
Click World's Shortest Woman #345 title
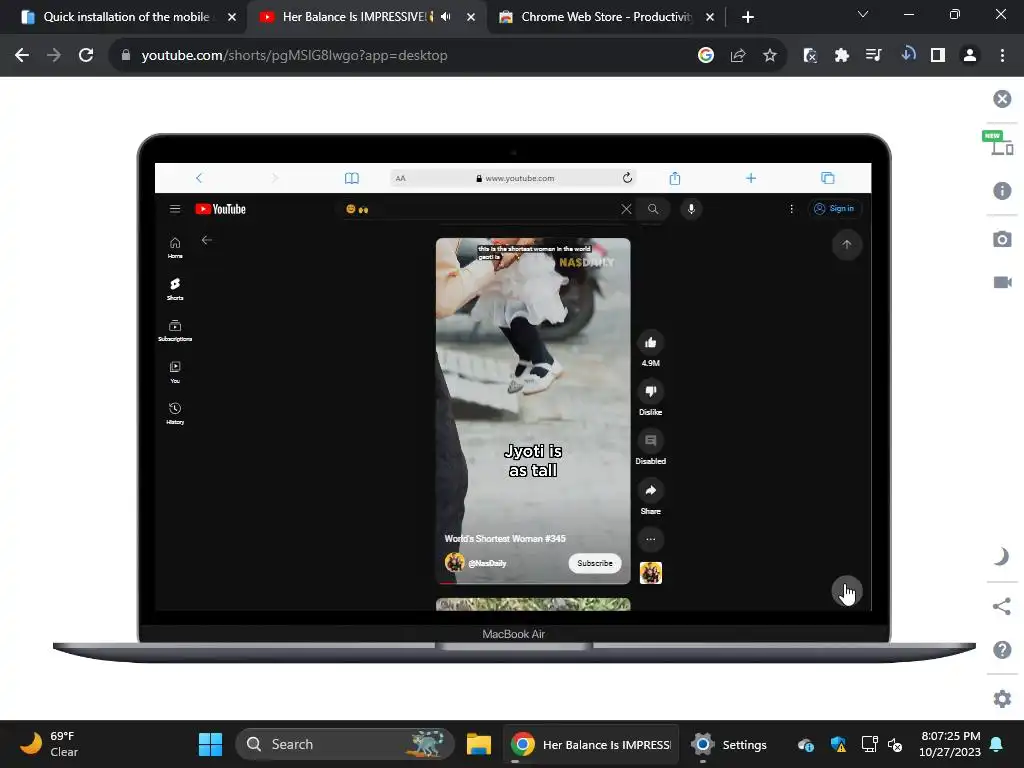505,539
